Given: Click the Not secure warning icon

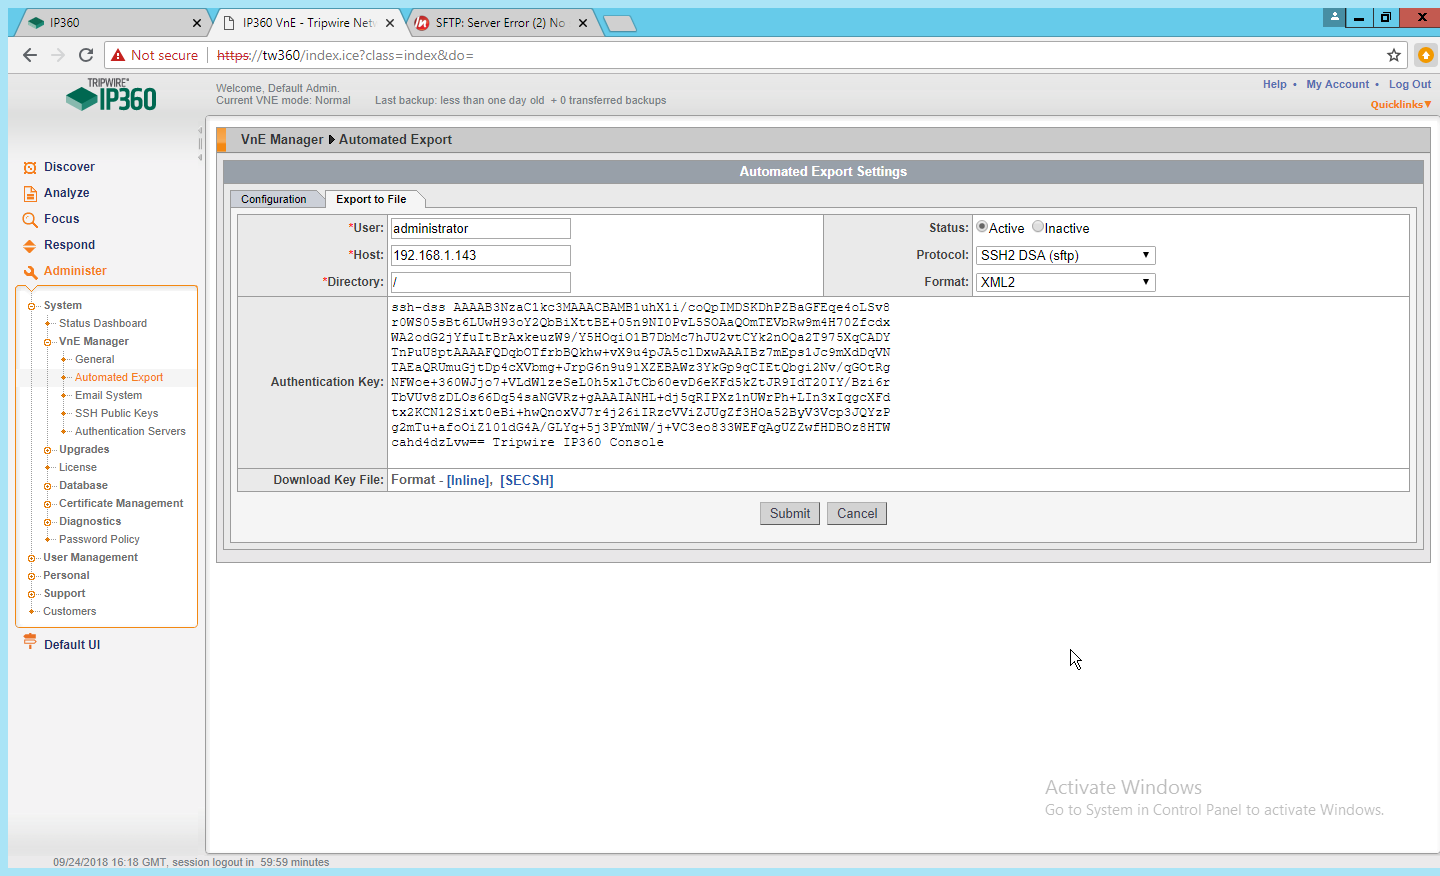Looking at the screenshot, I should coord(118,55).
